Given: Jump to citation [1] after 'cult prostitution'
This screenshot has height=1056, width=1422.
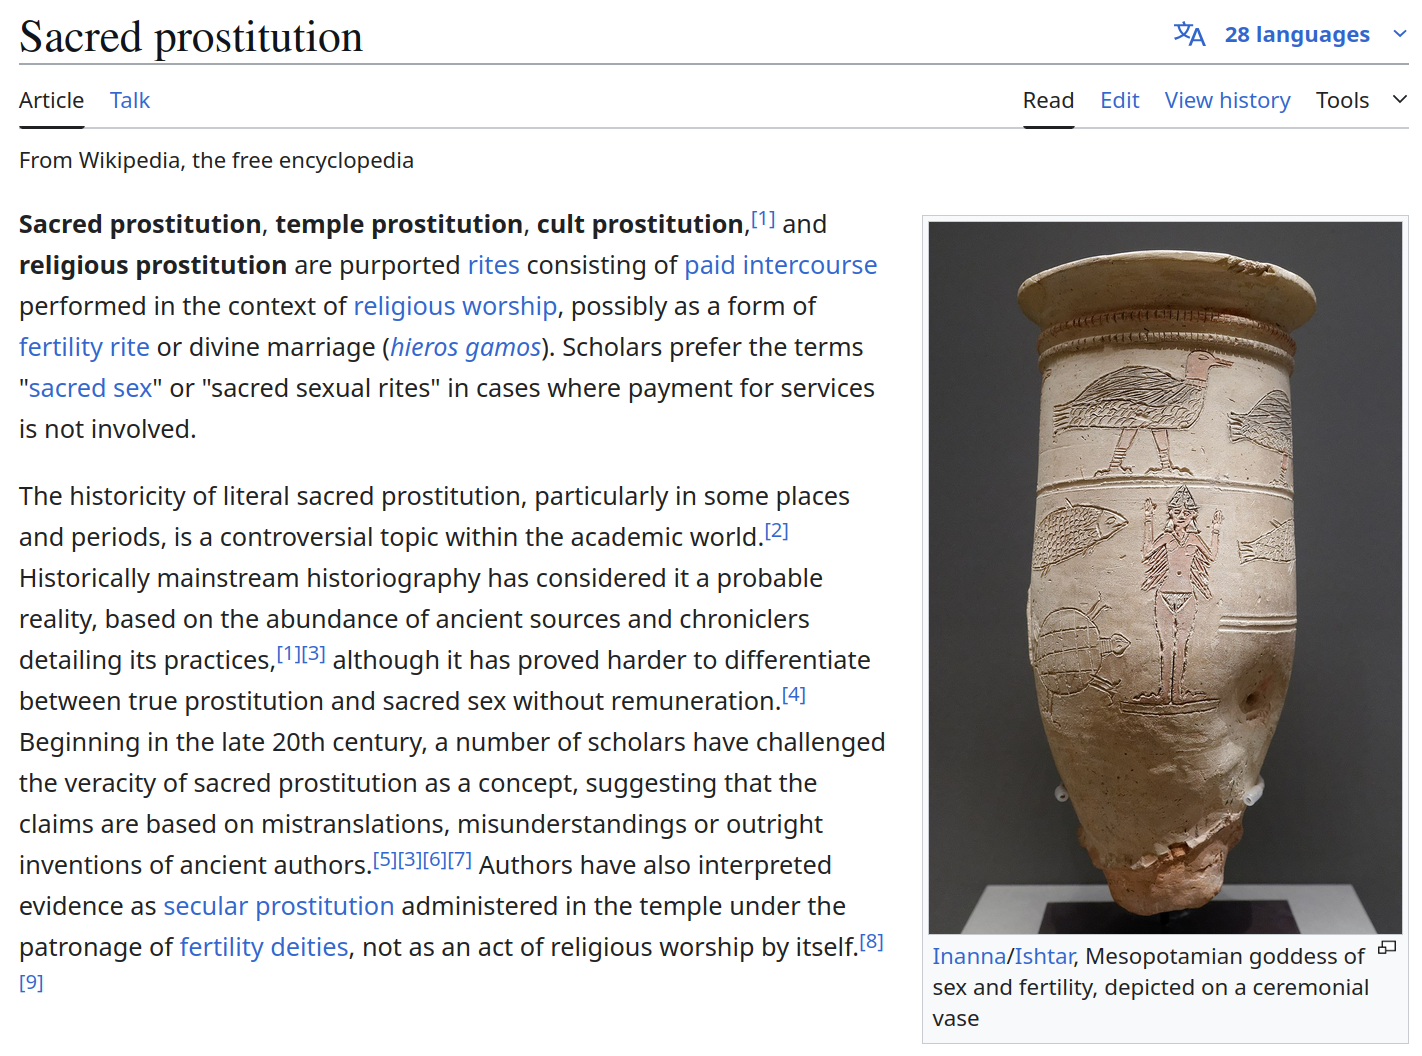Looking at the screenshot, I should [x=763, y=218].
